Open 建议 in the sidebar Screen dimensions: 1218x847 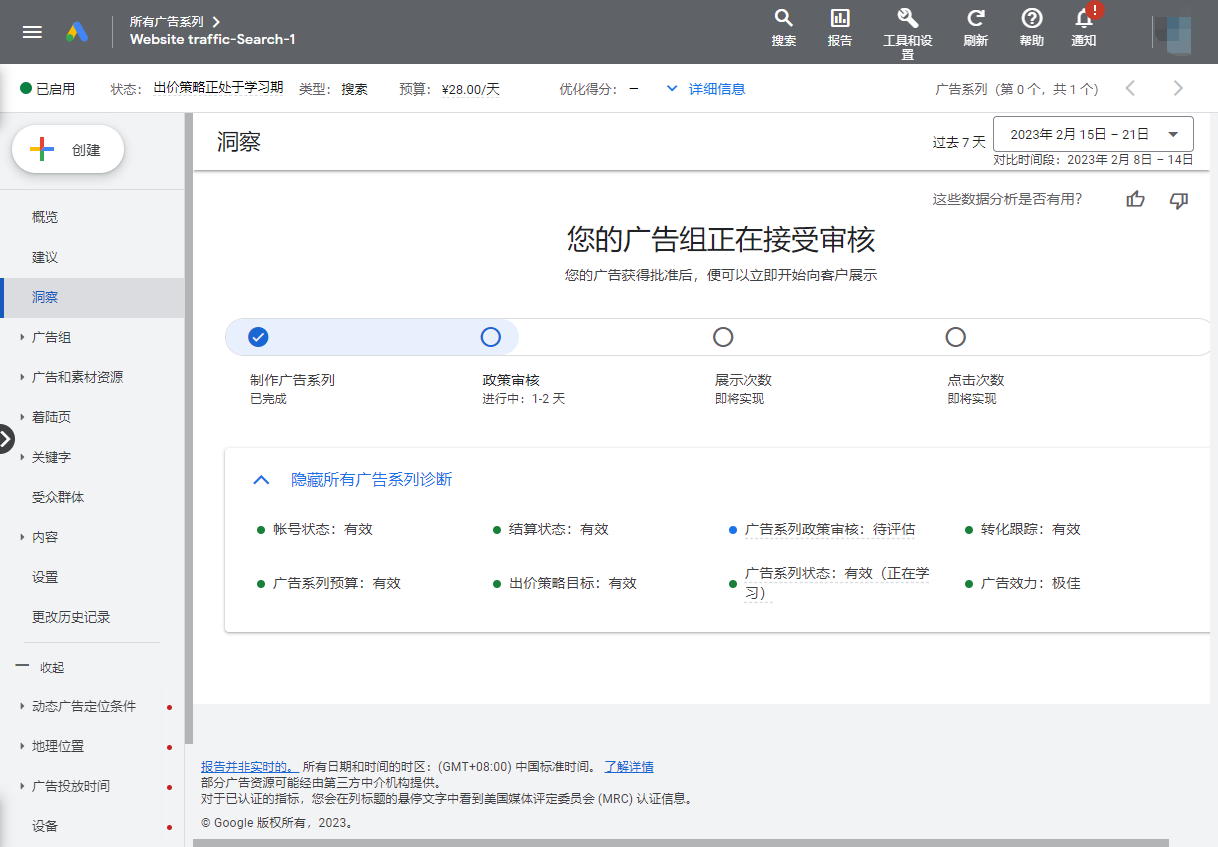click(x=45, y=257)
